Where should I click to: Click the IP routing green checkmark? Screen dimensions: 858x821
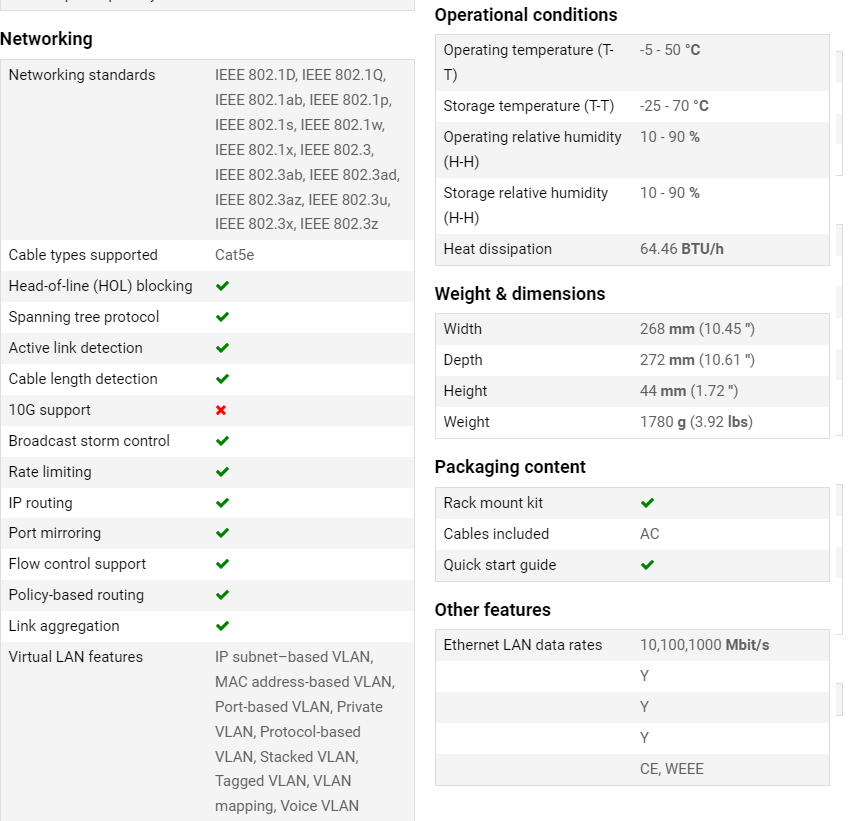pos(222,503)
